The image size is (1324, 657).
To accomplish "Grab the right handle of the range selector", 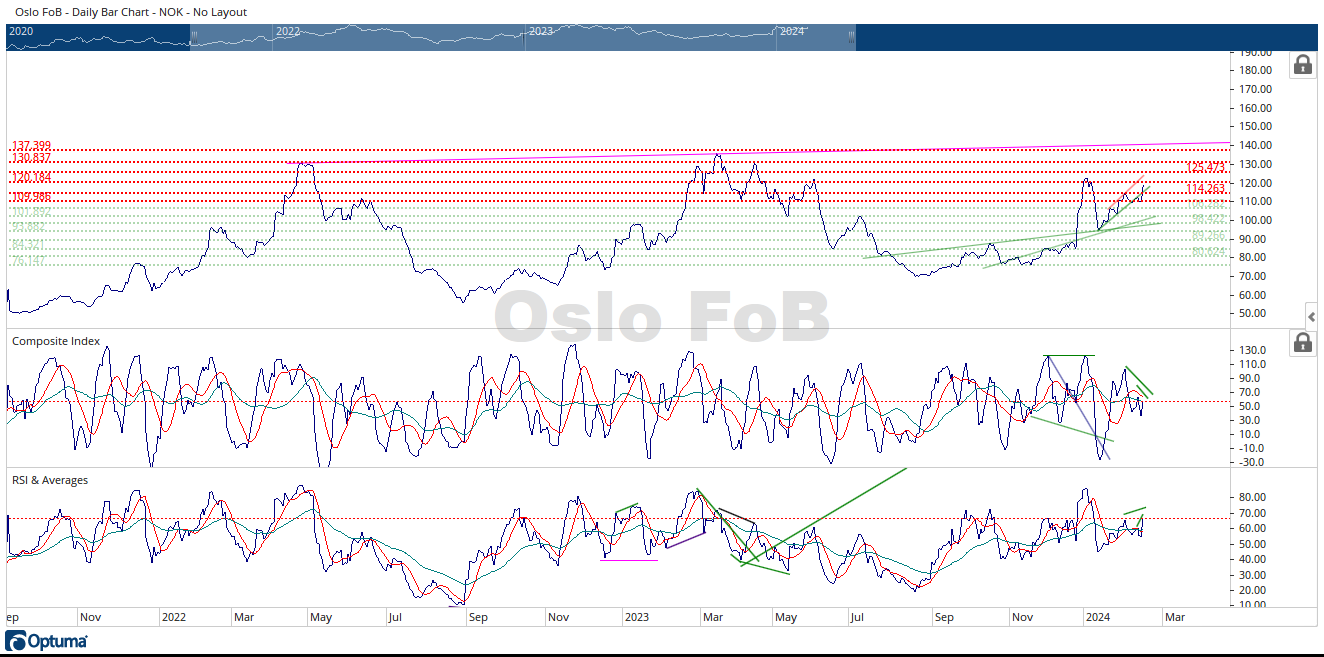I will [851, 35].
